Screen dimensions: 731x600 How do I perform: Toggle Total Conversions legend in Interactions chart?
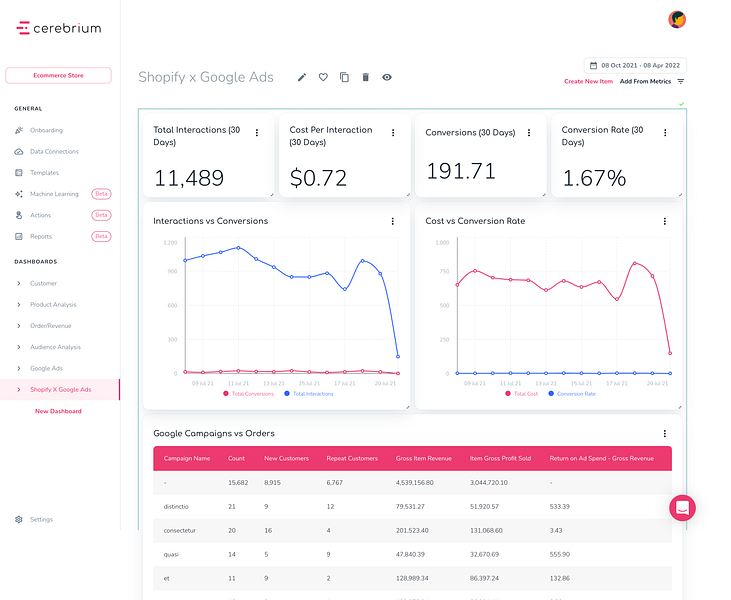pos(248,394)
